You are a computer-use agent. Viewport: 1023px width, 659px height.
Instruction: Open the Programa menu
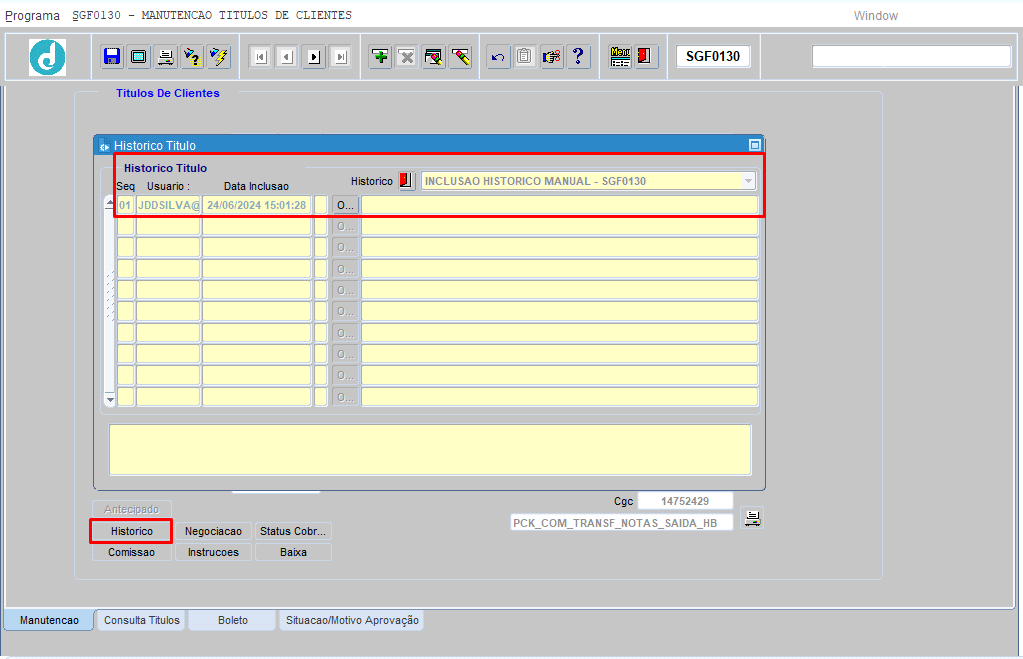[x=32, y=16]
